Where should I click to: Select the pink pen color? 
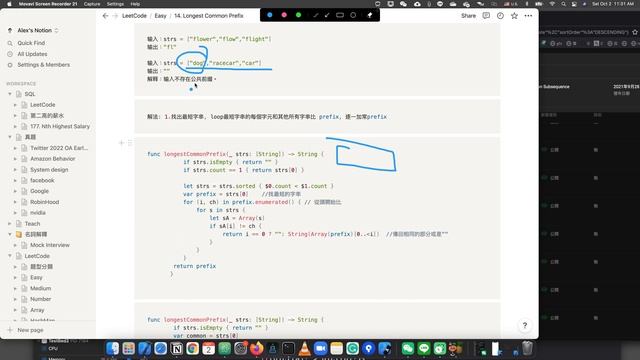coord(284,15)
